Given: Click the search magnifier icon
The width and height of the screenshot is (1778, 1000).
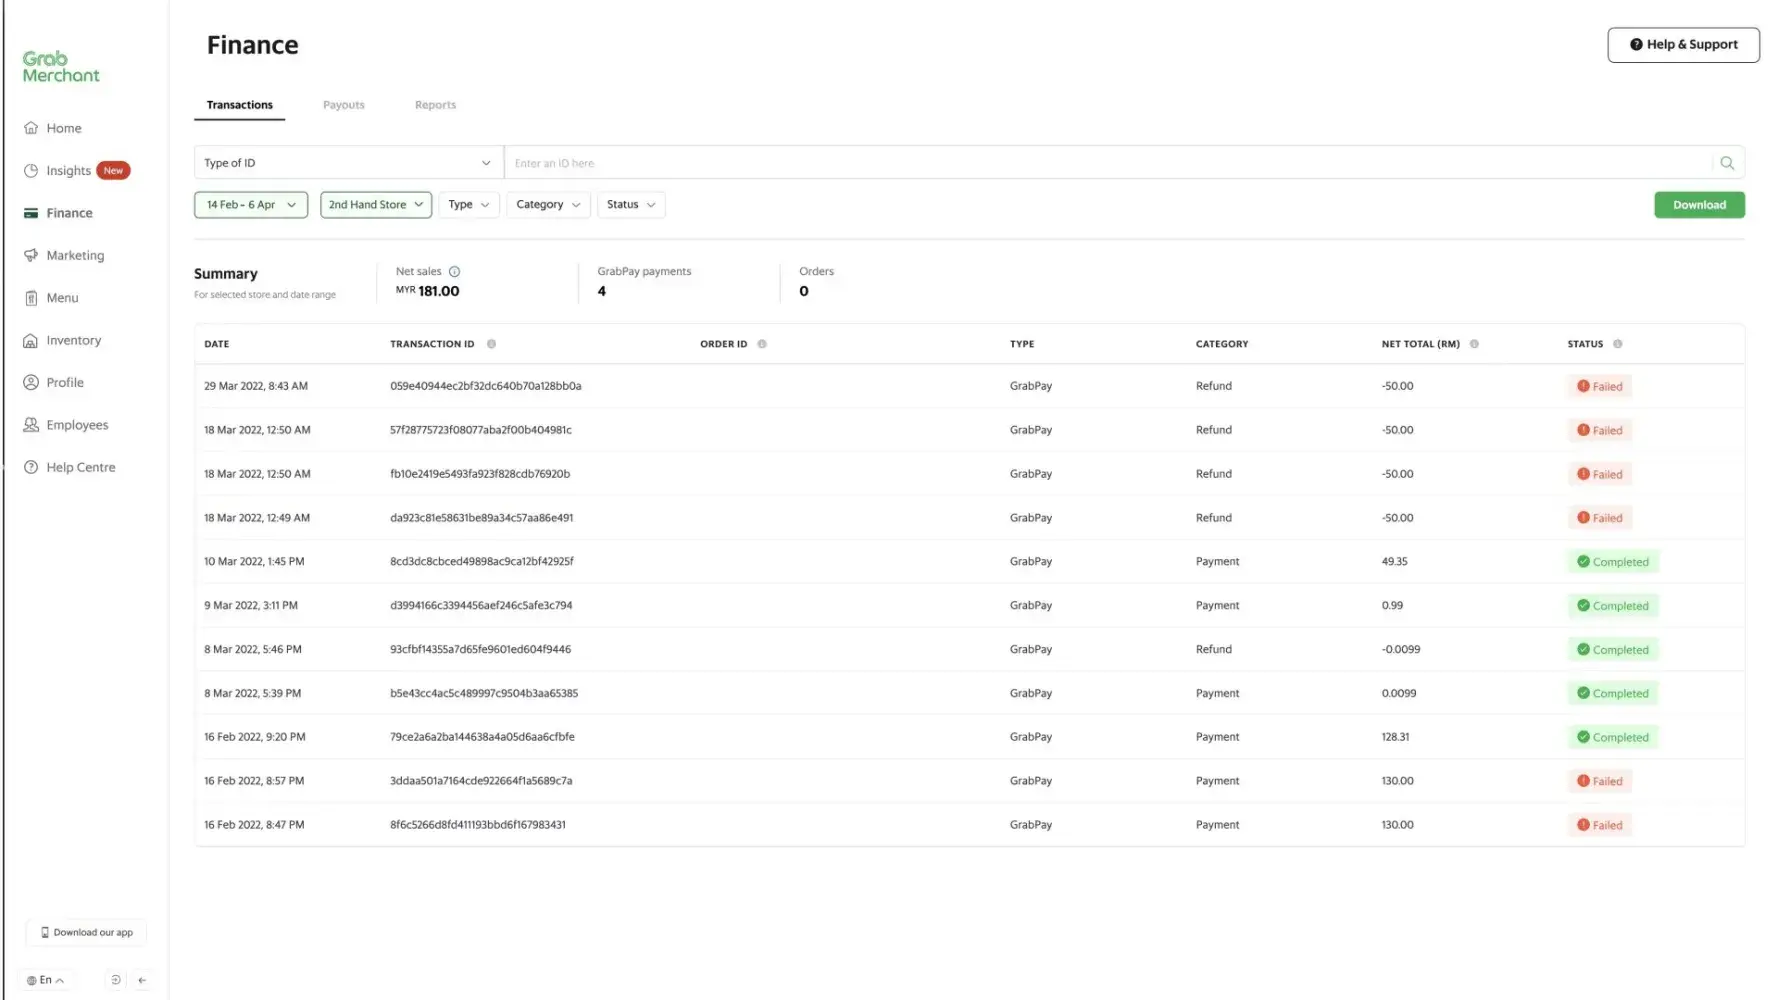Looking at the screenshot, I should pyautogui.click(x=1727, y=163).
